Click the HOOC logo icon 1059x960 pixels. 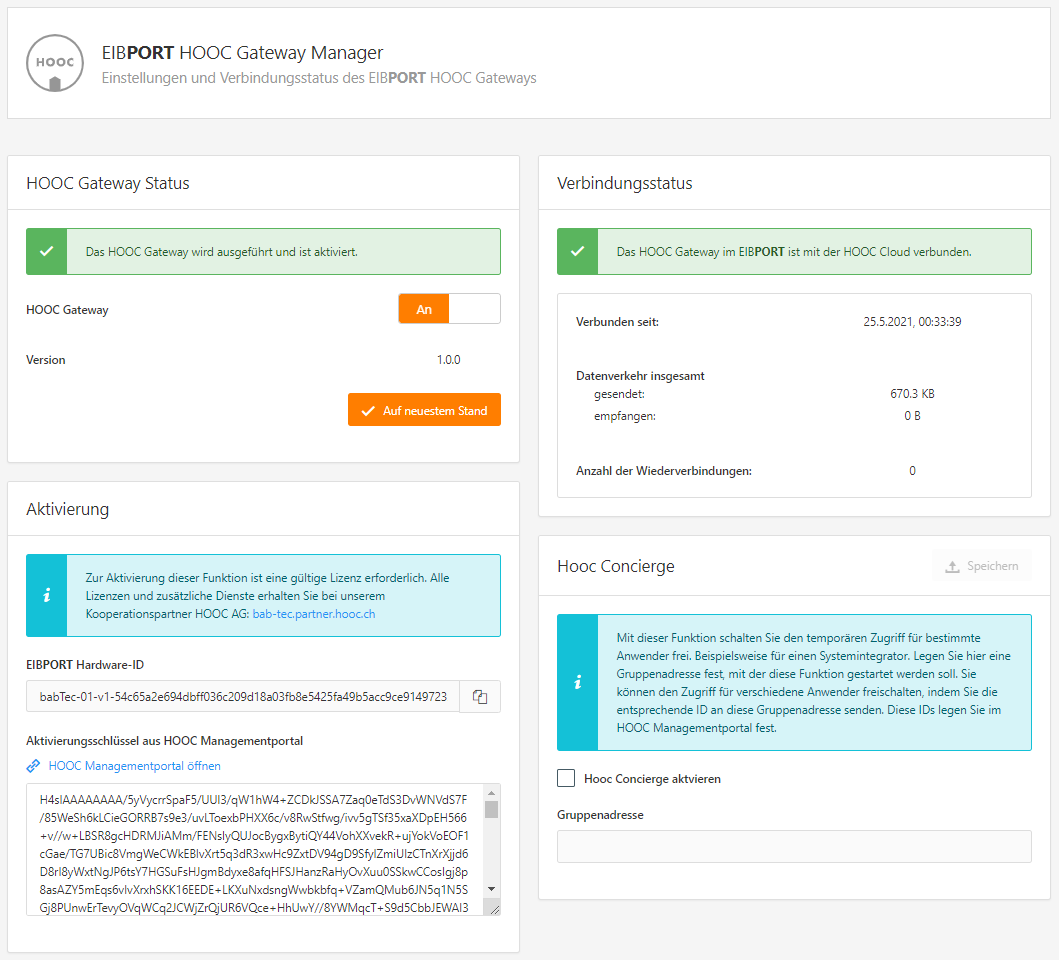pos(55,64)
